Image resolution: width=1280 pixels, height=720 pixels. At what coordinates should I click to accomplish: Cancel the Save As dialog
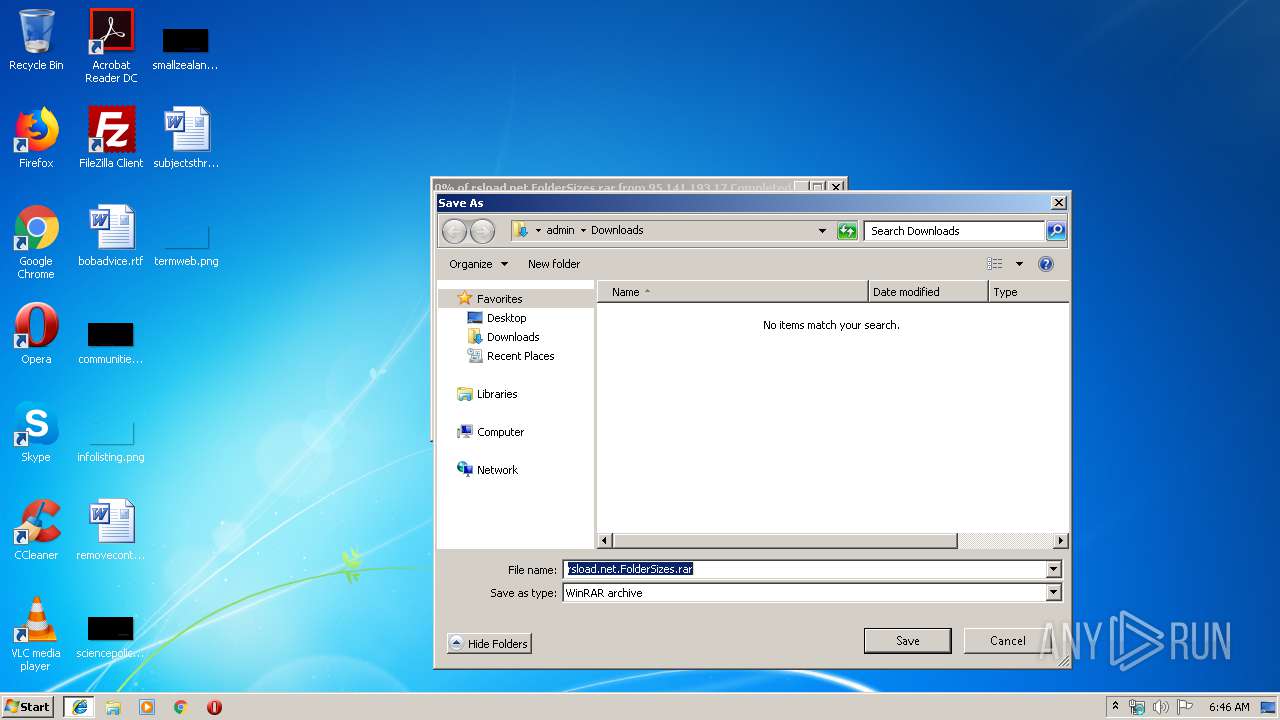pos(1007,641)
